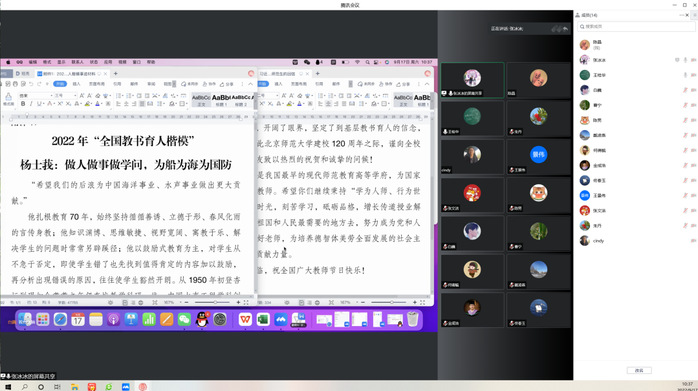Toggle justify alignment in left WPS window

point(142,103)
